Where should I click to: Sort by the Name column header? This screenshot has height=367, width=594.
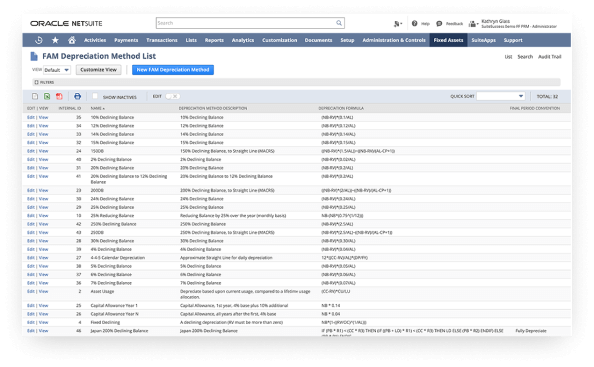coord(97,108)
